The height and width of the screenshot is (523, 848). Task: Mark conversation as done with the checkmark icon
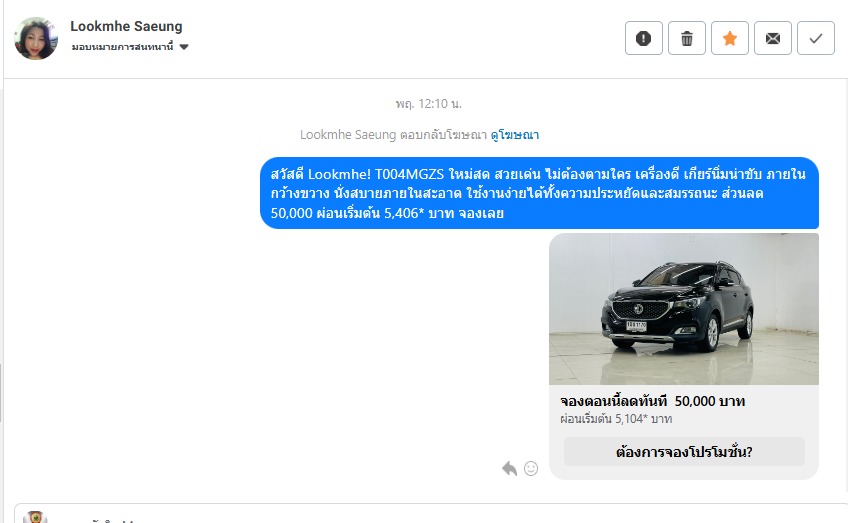tap(816, 38)
